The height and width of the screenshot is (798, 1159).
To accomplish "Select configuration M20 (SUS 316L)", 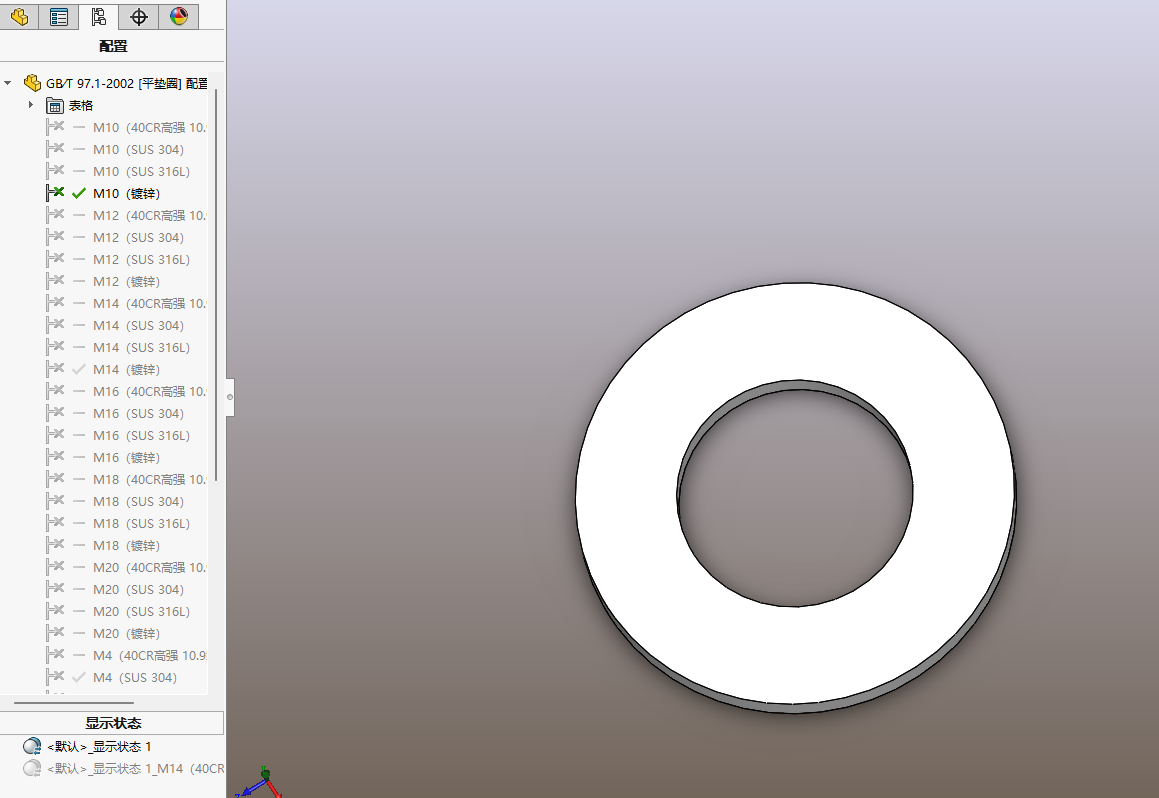I will click(141, 611).
